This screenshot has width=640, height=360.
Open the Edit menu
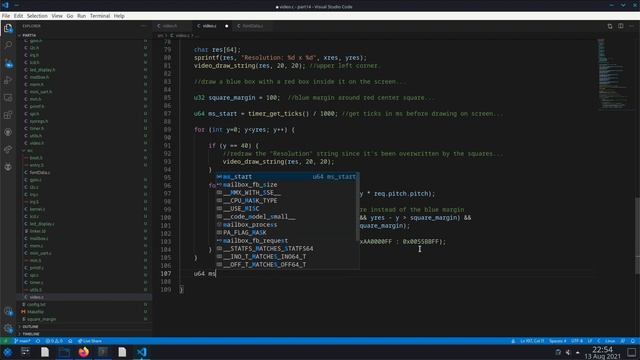18,16
